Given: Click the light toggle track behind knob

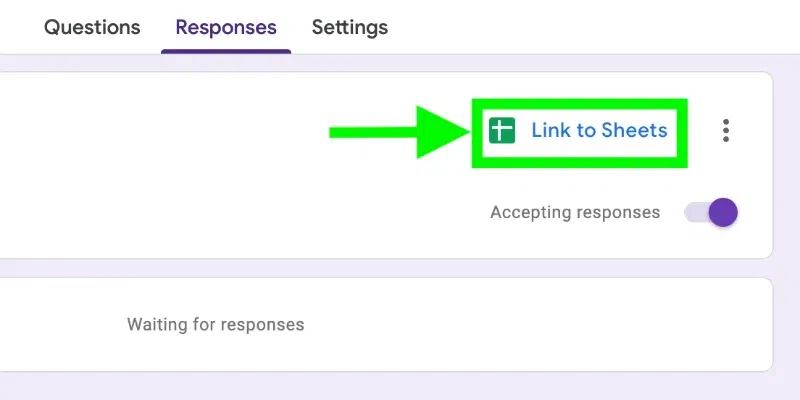Looking at the screenshot, I should 693,212.
